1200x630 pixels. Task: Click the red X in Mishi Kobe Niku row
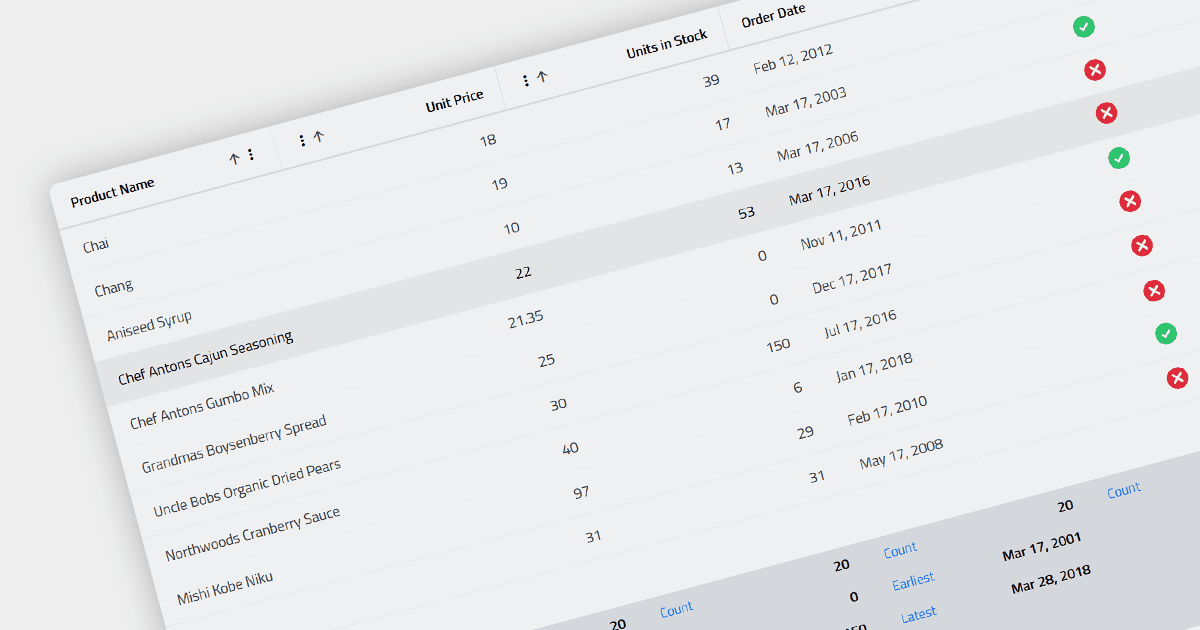(x=1177, y=378)
